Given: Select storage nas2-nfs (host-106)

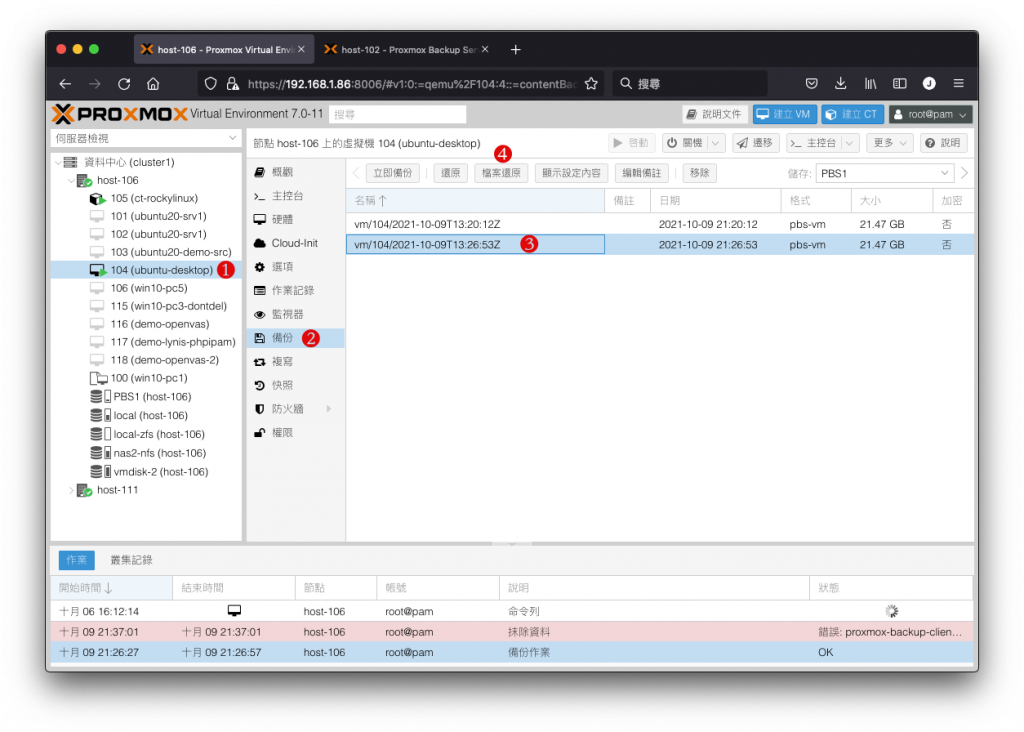Looking at the screenshot, I should pos(159,453).
